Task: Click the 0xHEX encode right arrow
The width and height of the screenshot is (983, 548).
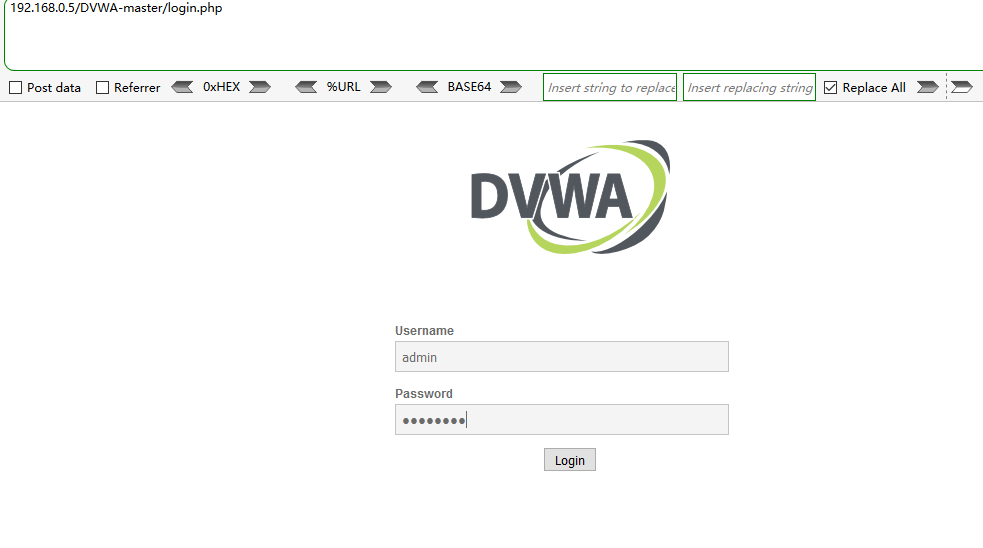Action: tap(260, 87)
